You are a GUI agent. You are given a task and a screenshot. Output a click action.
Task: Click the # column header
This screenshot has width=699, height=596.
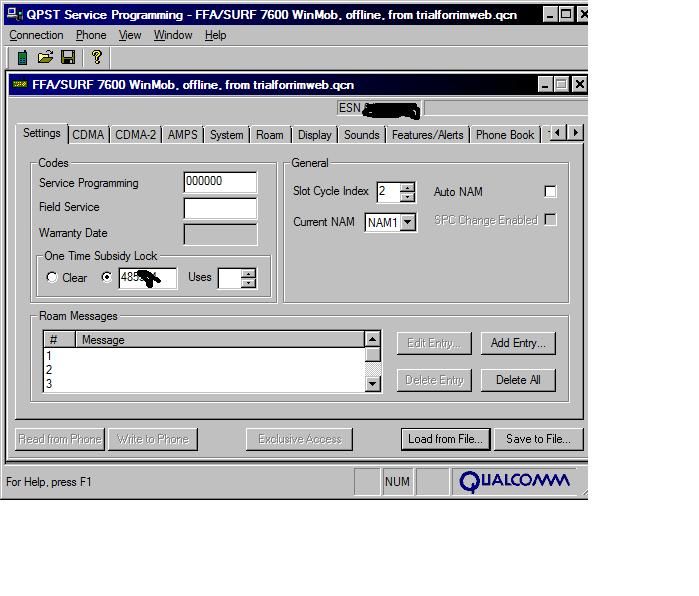click(59, 340)
